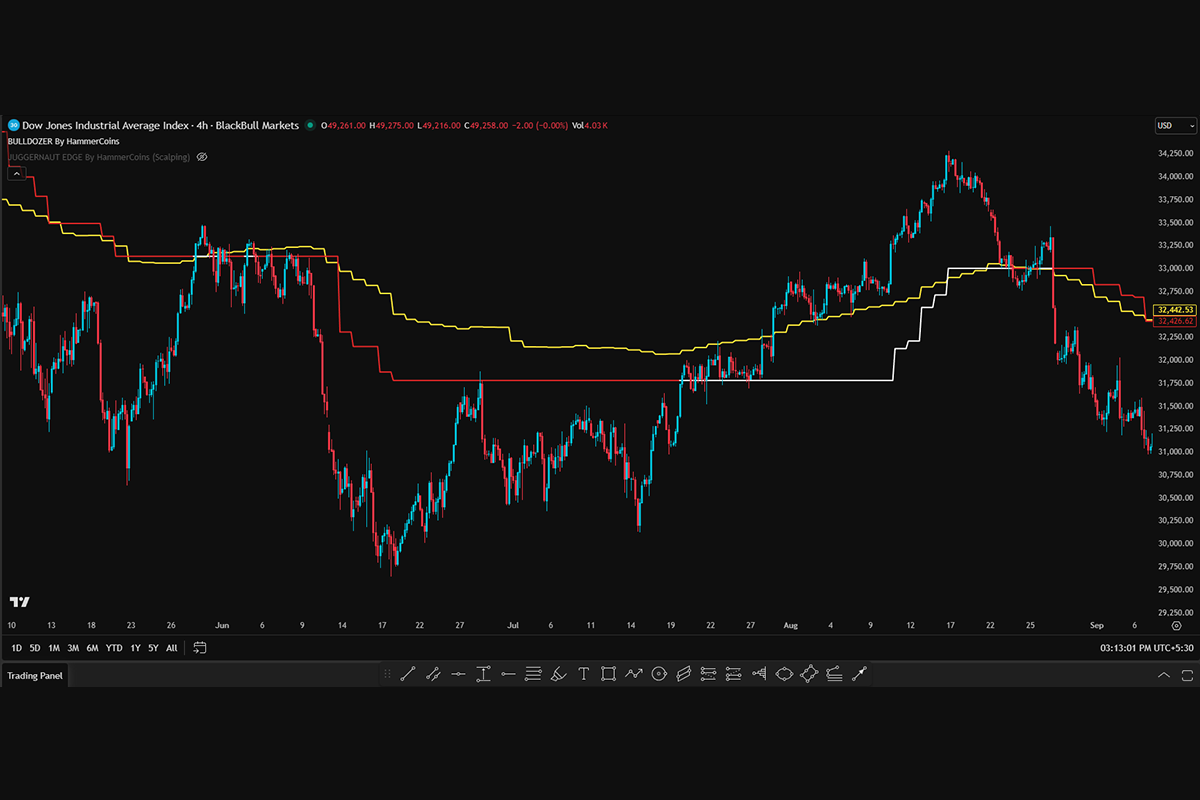This screenshot has height=800, width=1200.
Task: Pick the rectangle shape drawing tool
Action: (608, 675)
